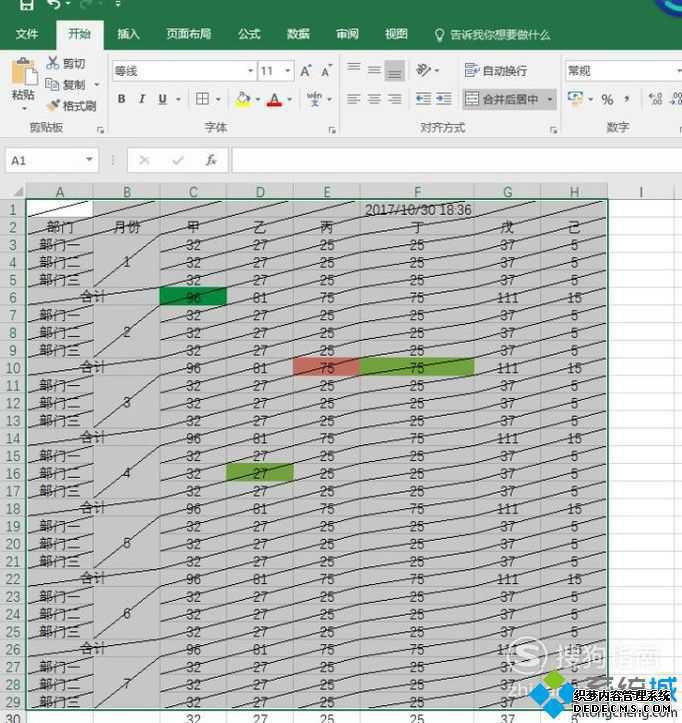
Task: Increase indent icon
Action: tap(444, 99)
